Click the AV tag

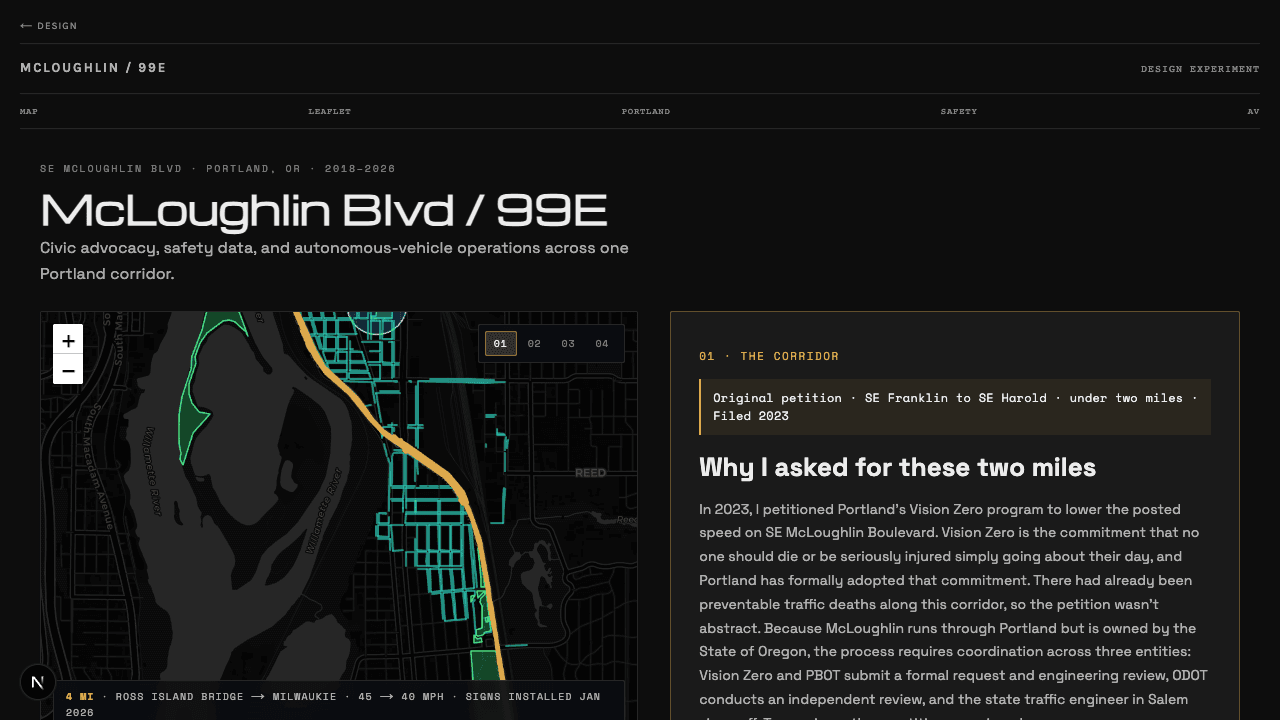(x=1253, y=111)
